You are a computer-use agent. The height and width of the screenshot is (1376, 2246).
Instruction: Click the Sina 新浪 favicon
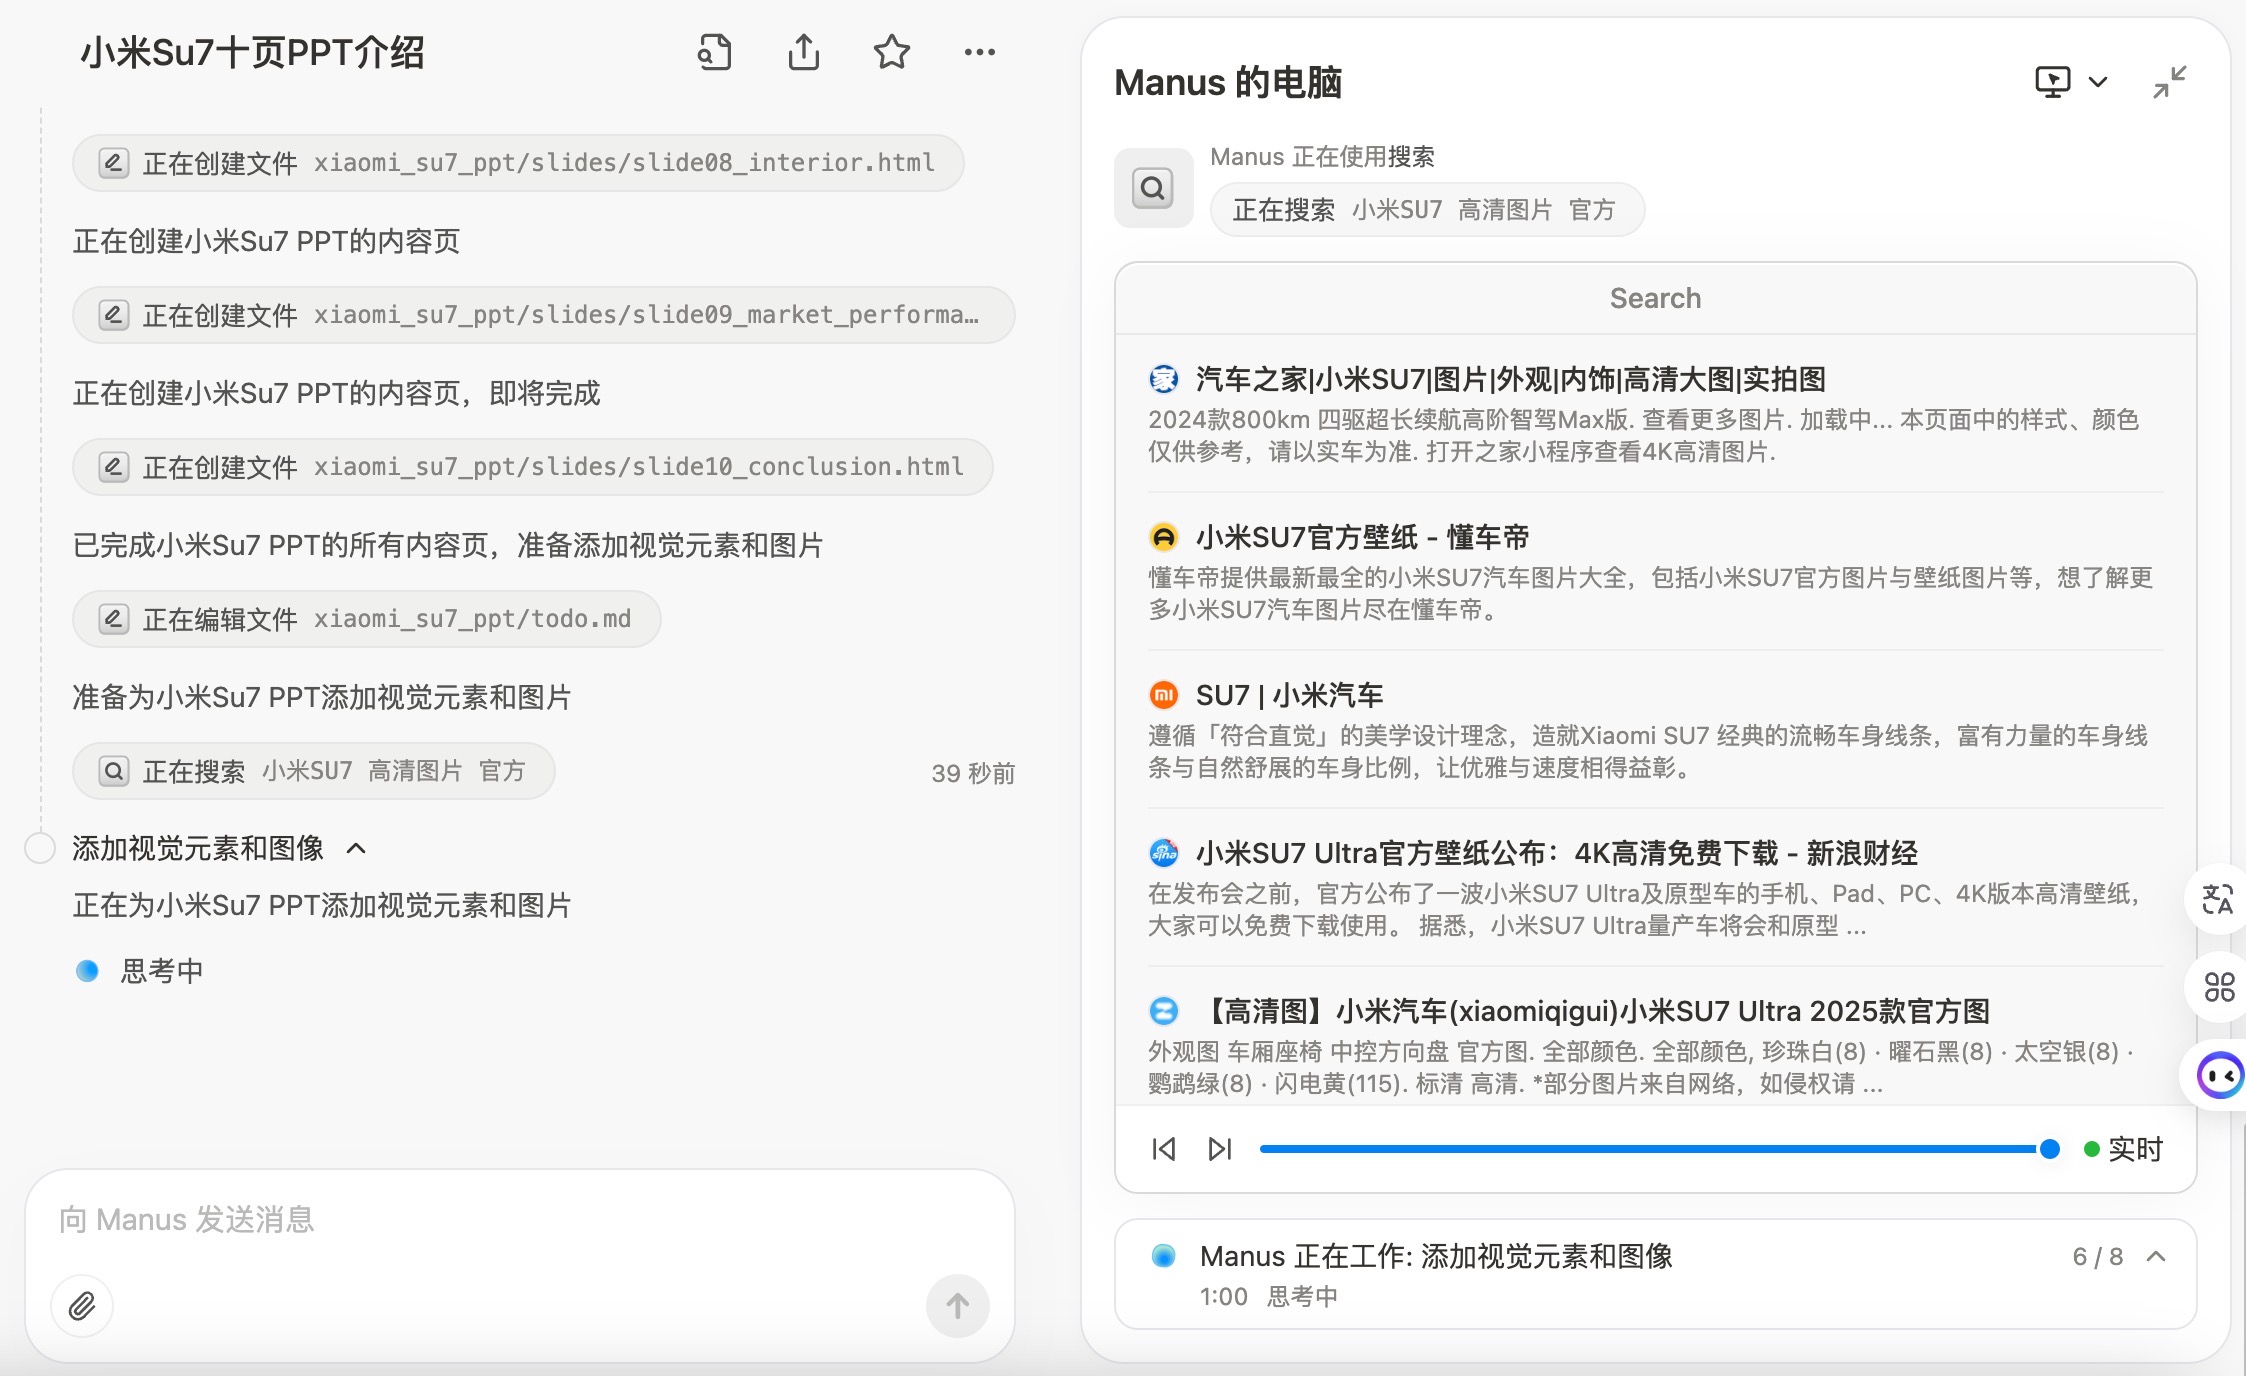click(1163, 853)
